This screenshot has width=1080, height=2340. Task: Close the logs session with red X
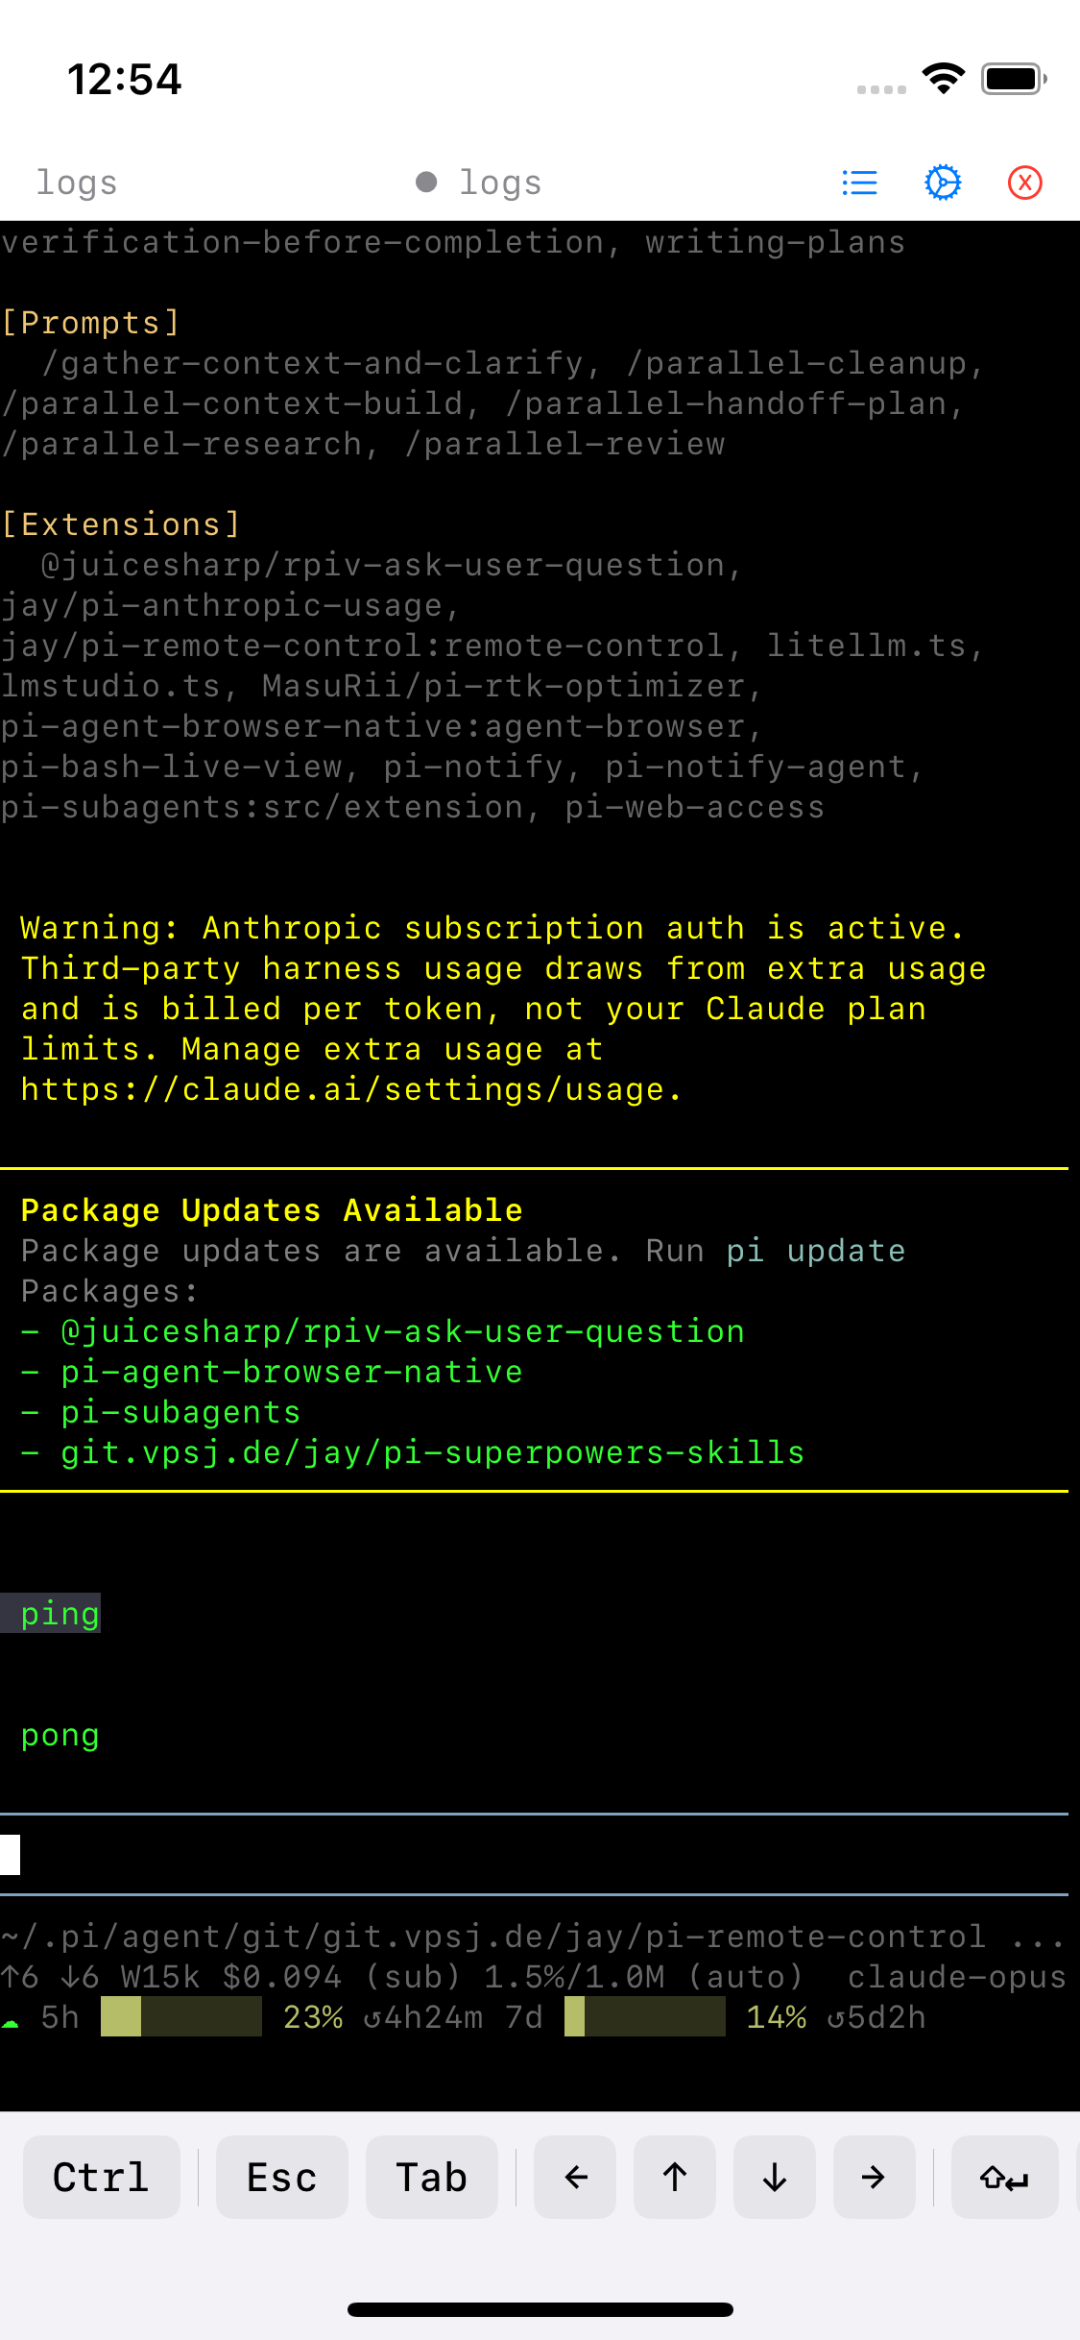(x=1025, y=183)
